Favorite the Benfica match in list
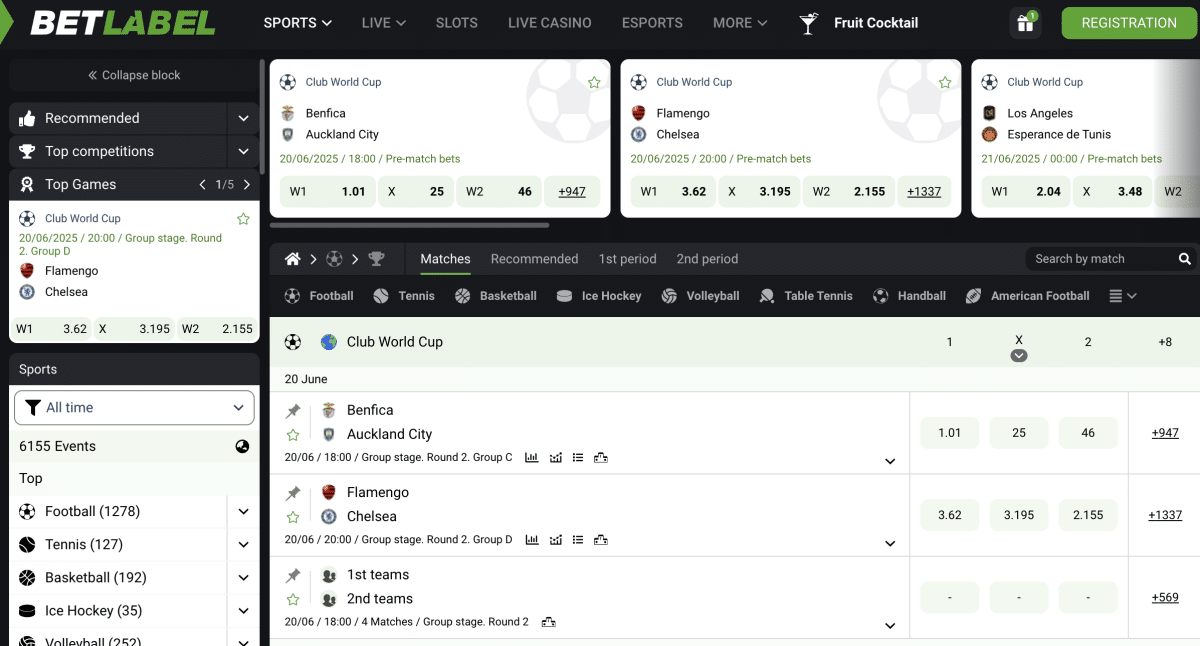The height and width of the screenshot is (646, 1200). click(293, 435)
